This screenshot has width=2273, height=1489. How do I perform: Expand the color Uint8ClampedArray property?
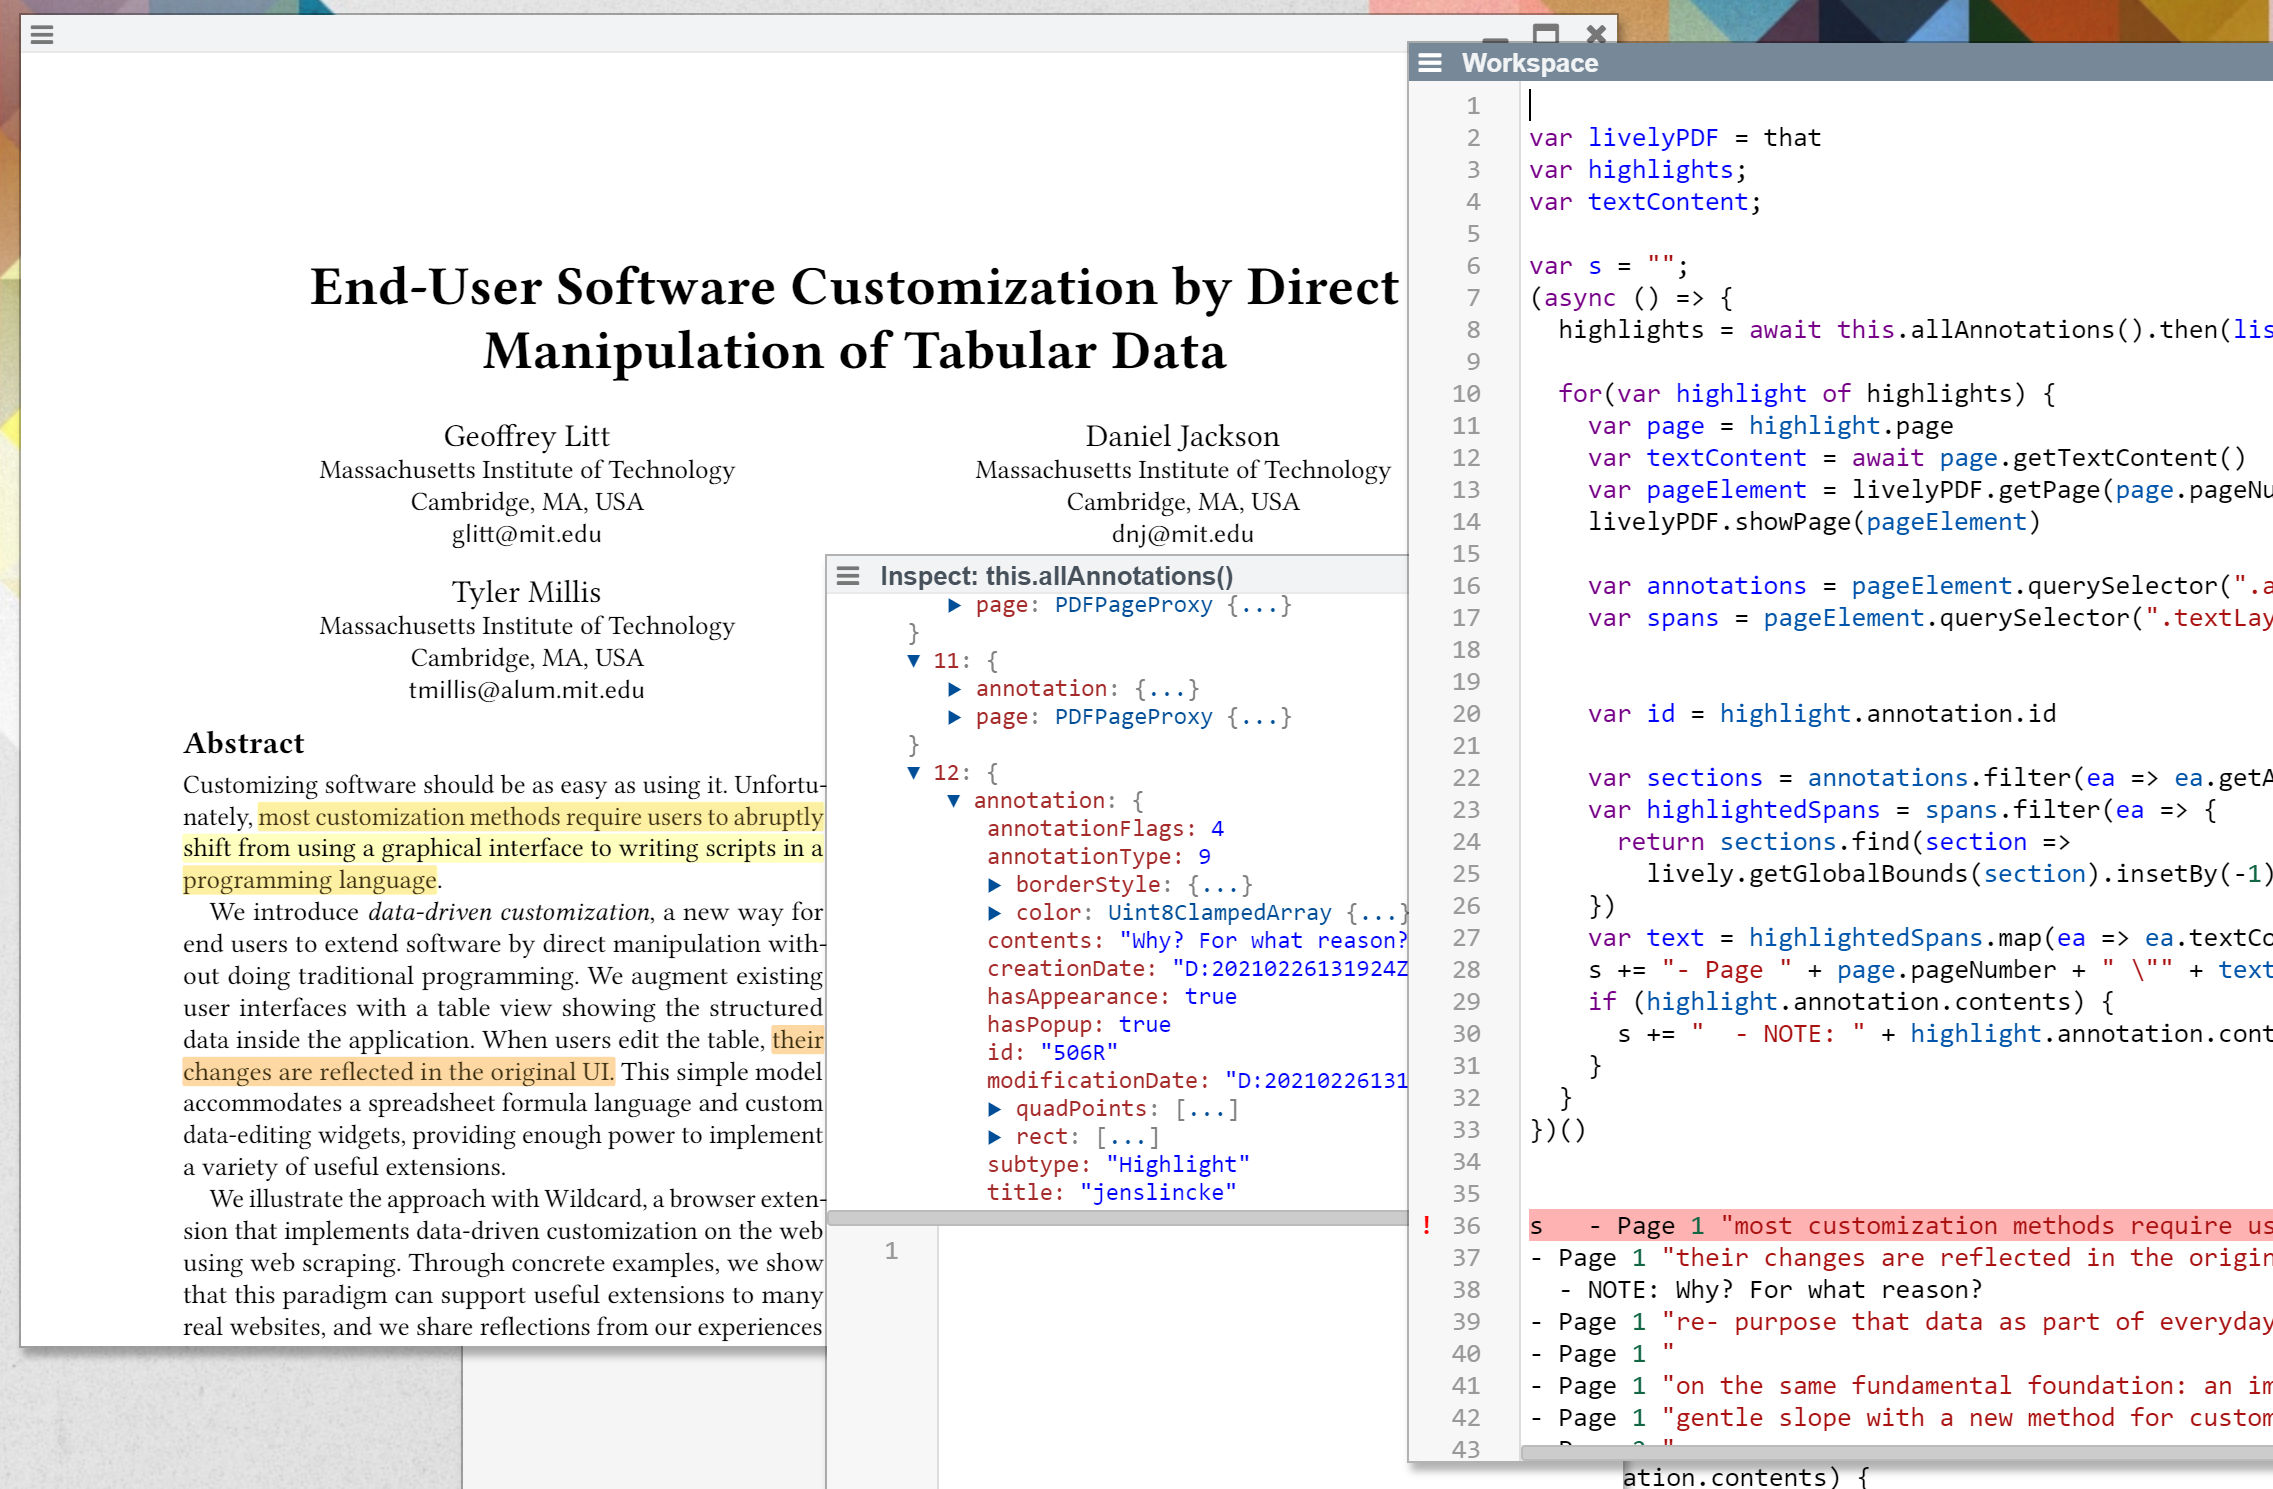tap(994, 912)
